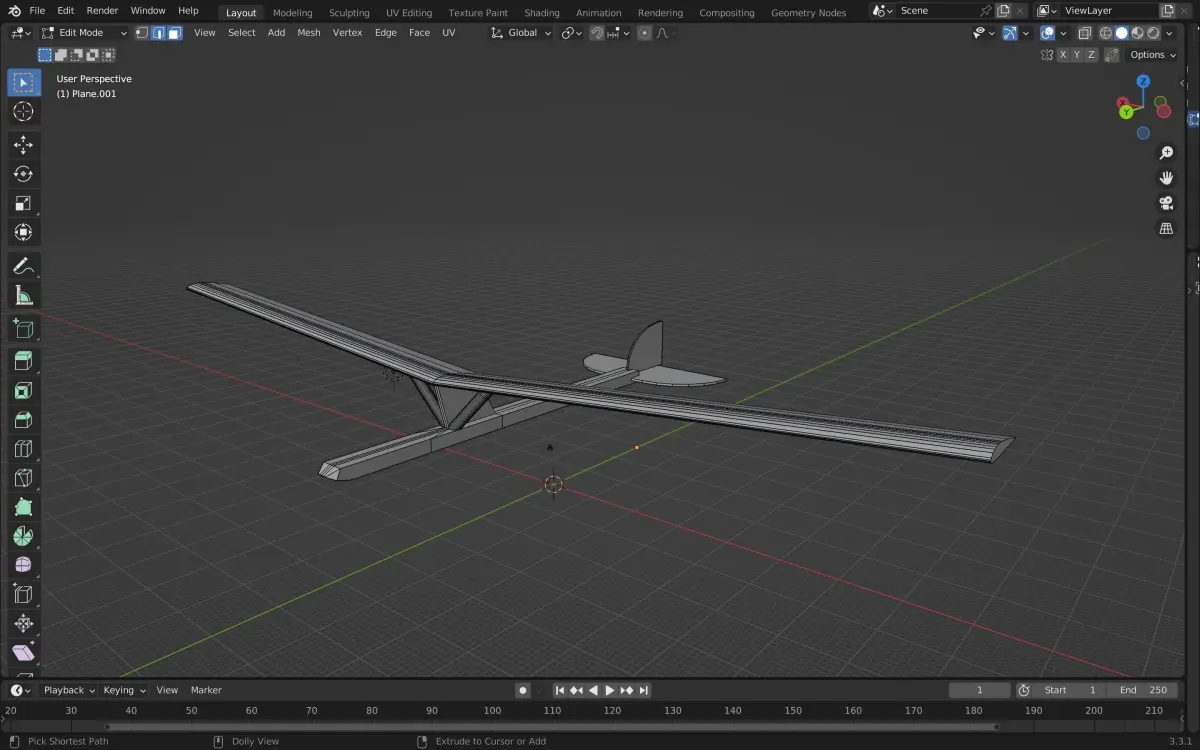
Task: Activate the Knife tool
Action: coord(24,478)
